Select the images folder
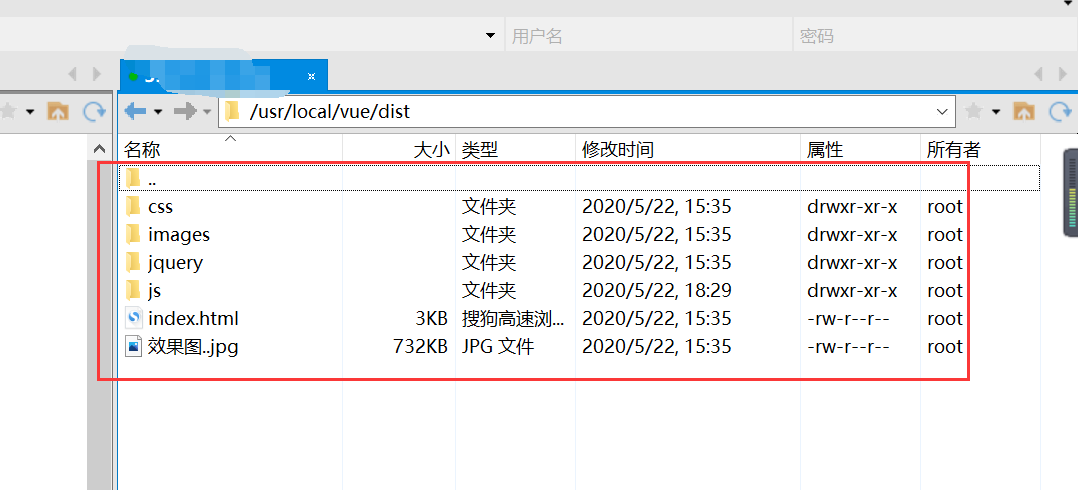Screen dimensions: 1078x490 [x=580, y=234]
